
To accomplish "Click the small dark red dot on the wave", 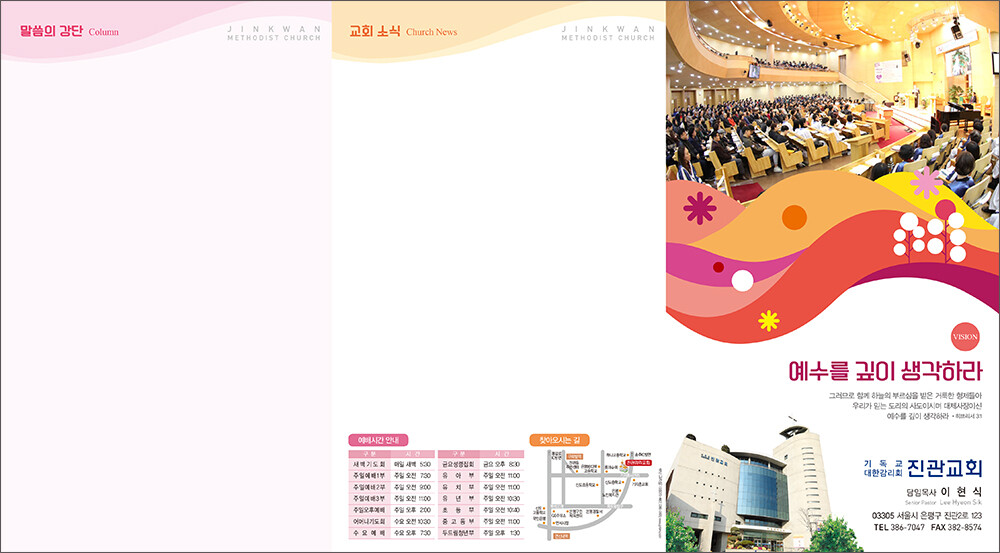I will click(x=718, y=267).
